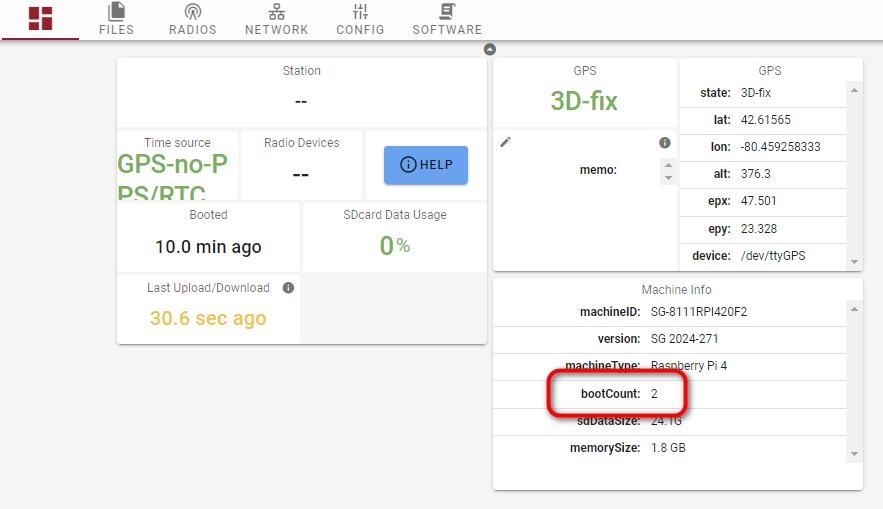The image size is (883, 509).
Task: Show info for the memo card
Action: pyautogui.click(x=665, y=143)
